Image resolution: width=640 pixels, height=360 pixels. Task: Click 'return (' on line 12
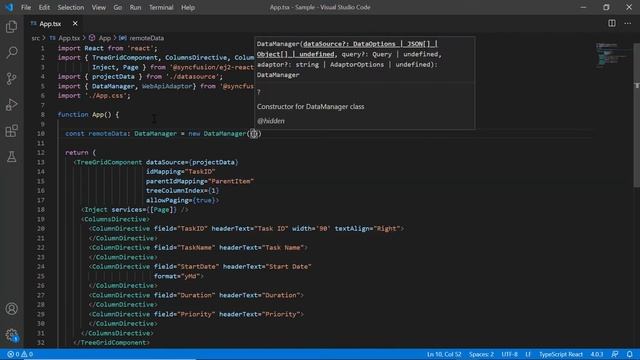80,153
